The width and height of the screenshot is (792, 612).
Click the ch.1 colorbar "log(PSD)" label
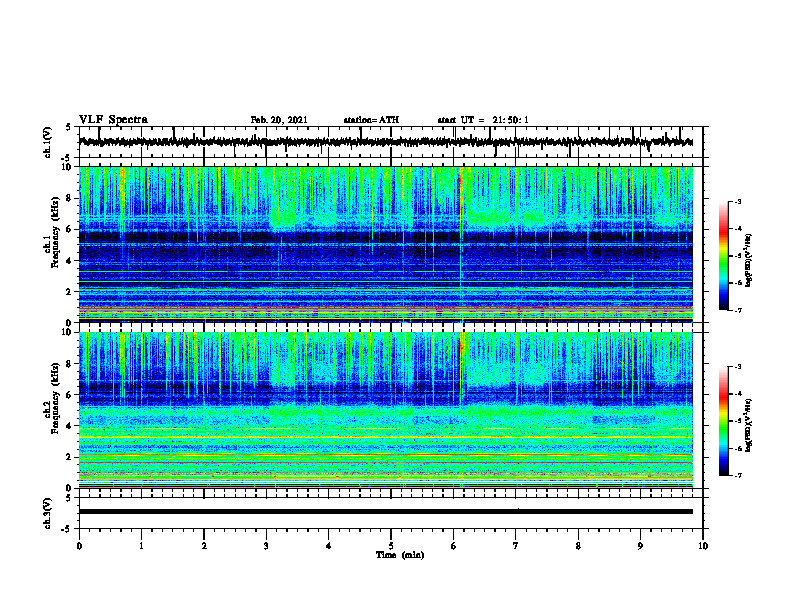(749, 261)
